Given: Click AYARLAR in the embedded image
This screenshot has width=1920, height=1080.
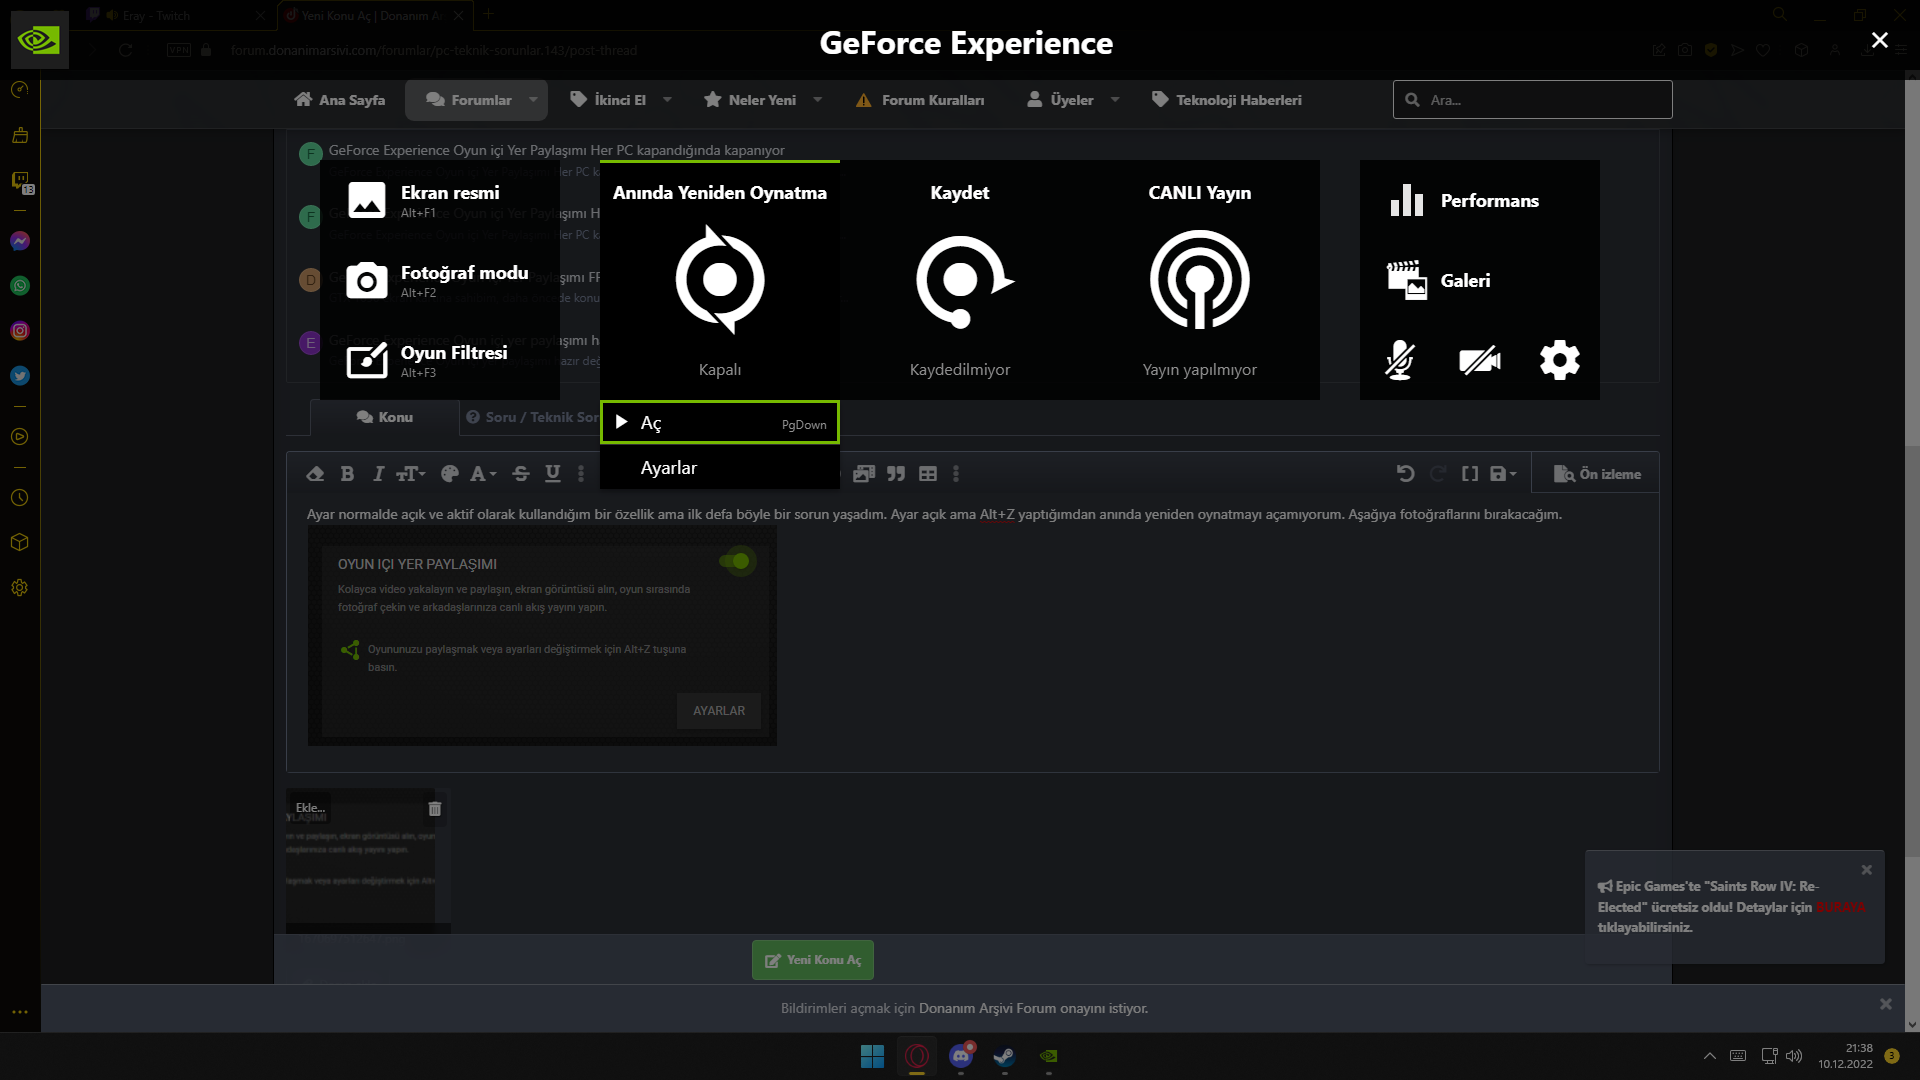Looking at the screenshot, I should point(719,711).
